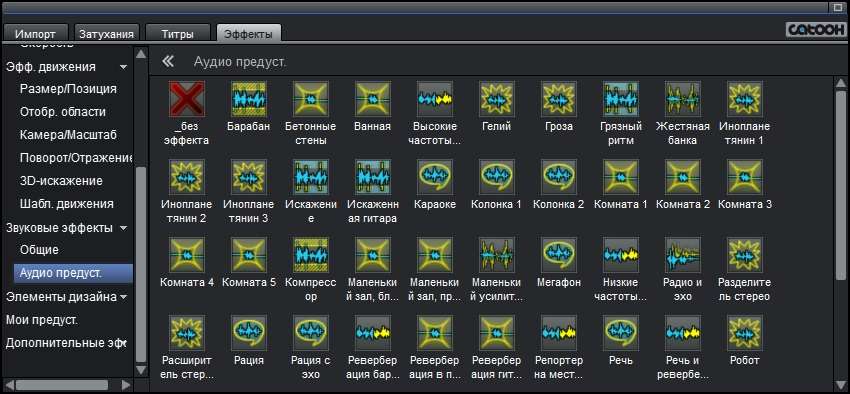Select Поворот/Отражение in the sidebar
Screen dimensions: 850x394
(76, 158)
